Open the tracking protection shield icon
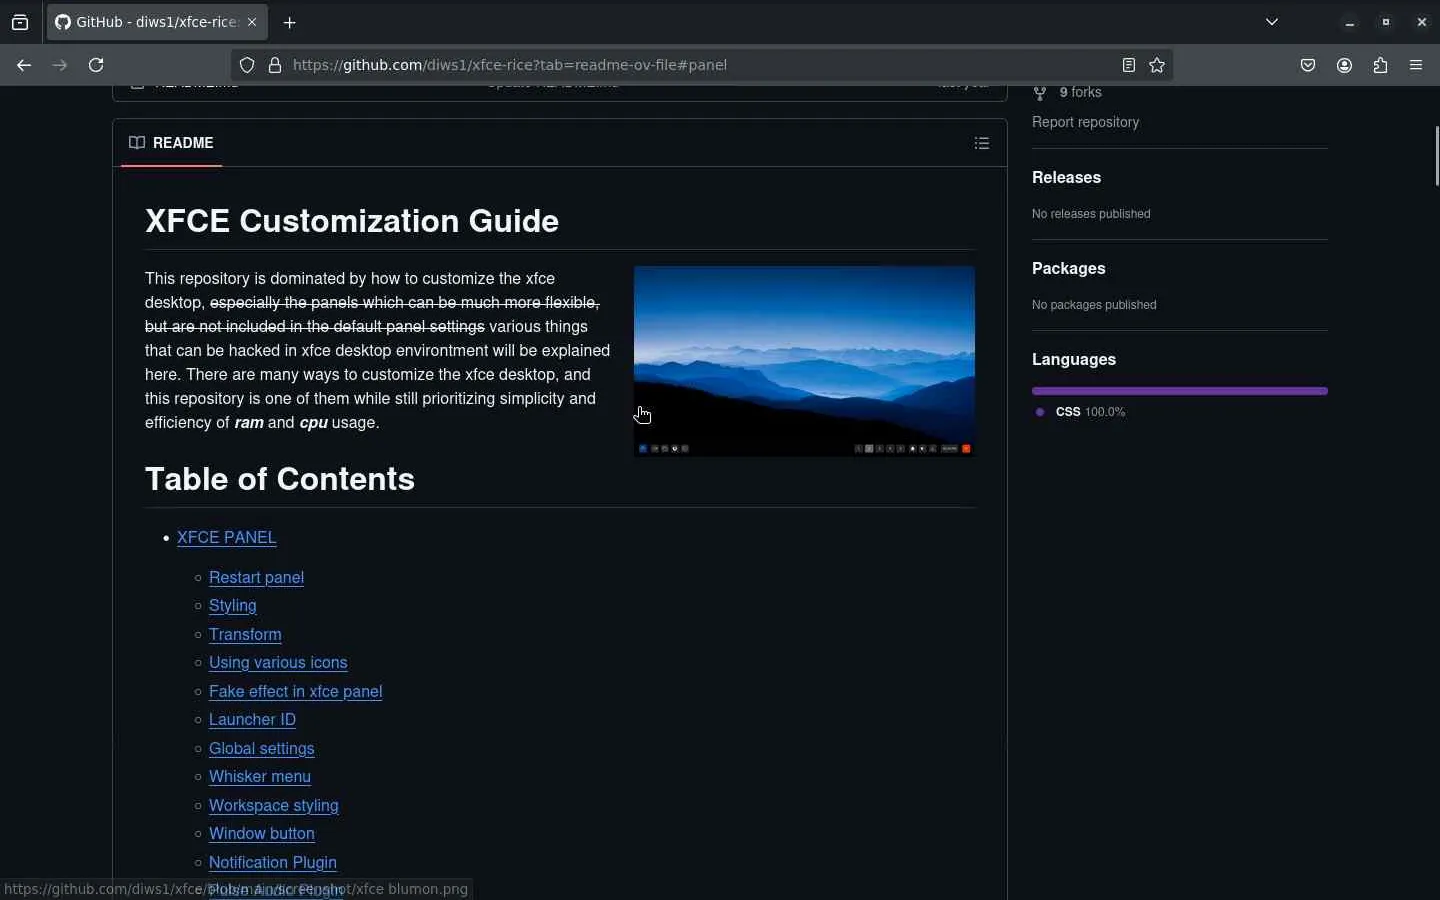Screen dimensions: 1440x900 (x=247, y=65)
